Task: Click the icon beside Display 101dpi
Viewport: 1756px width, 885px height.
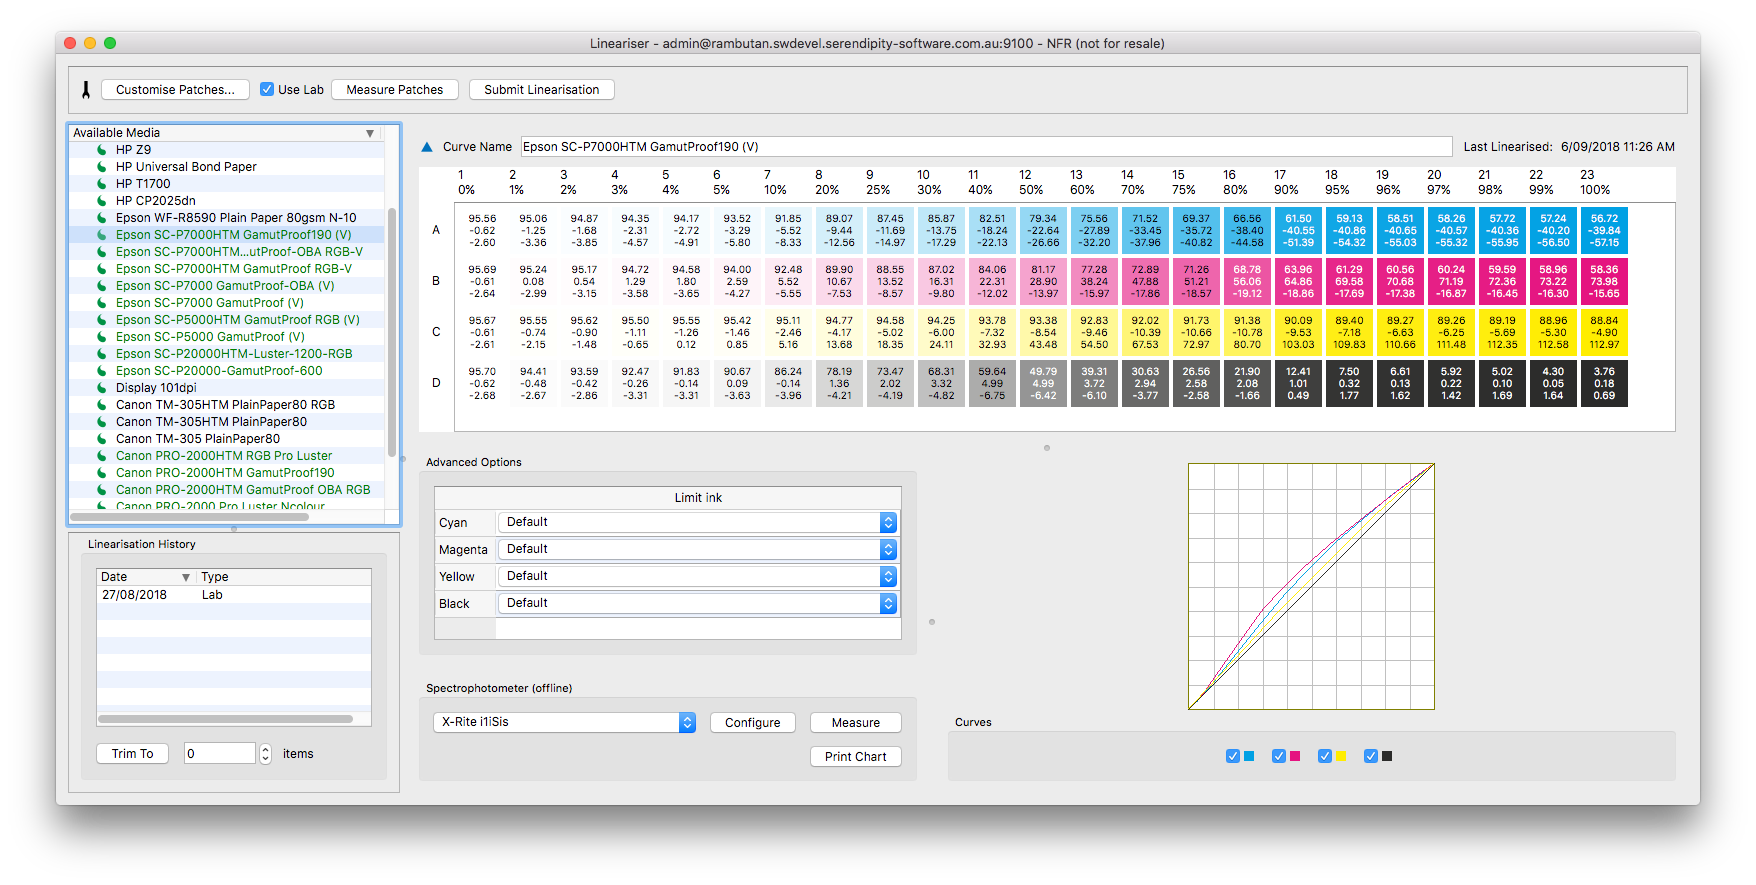Action: [102, 388]
